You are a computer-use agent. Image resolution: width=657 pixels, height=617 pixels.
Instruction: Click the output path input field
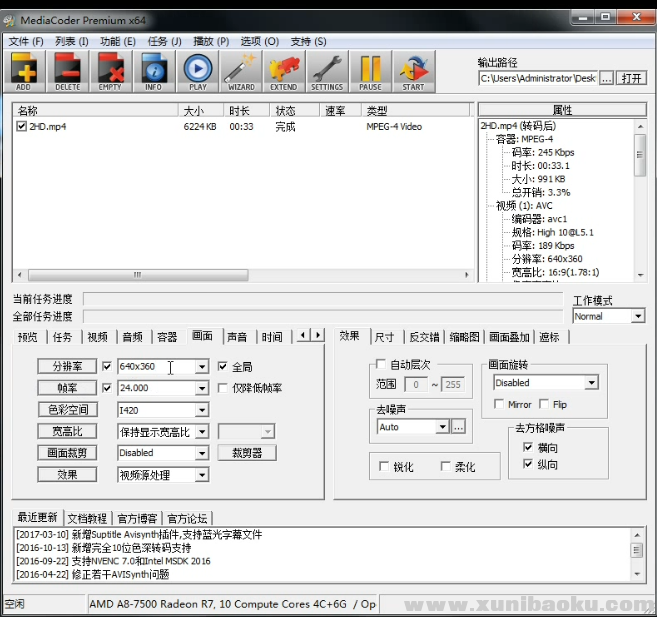(x=537, y=78)
